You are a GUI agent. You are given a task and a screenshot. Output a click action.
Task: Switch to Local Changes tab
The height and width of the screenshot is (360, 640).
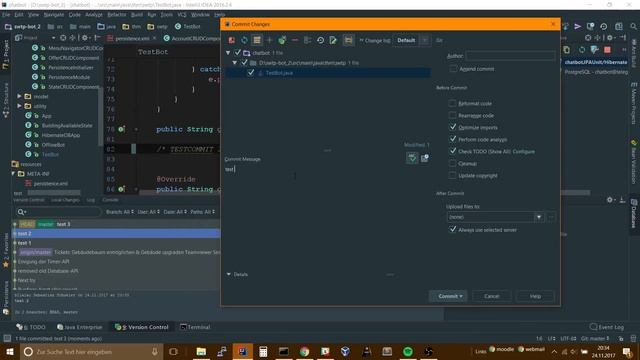(x=65, y=200)
